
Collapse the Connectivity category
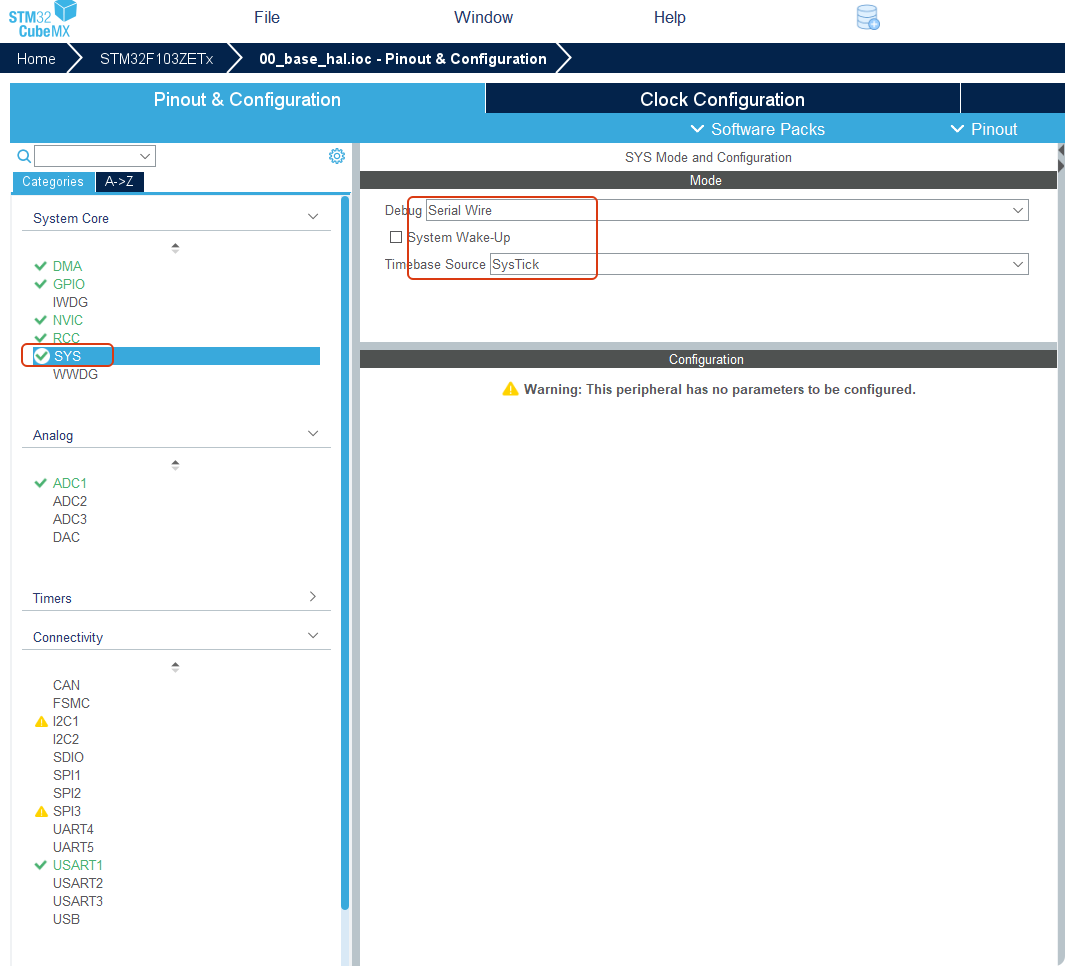pos(313,636)
